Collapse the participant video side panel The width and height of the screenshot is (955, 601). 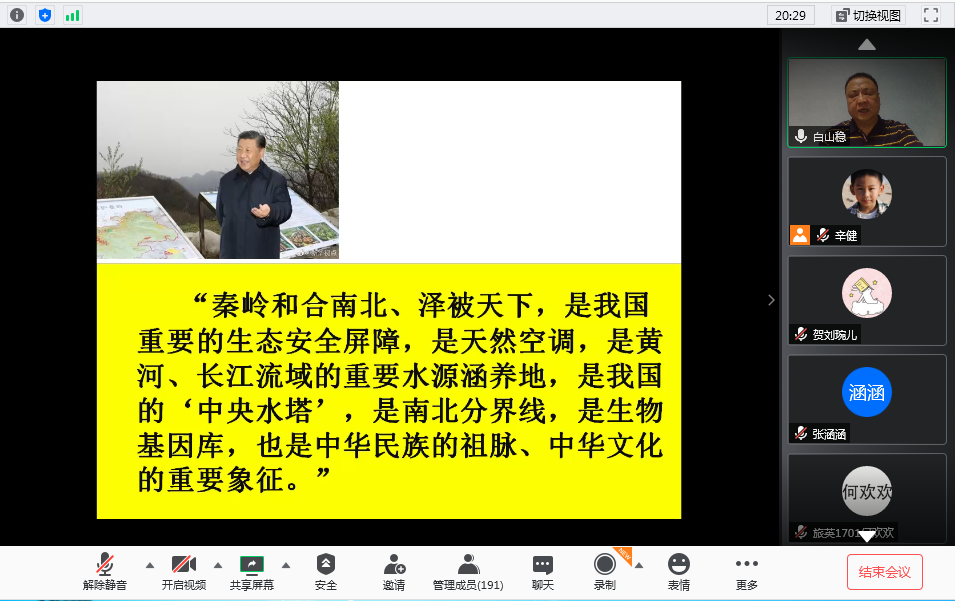pos(770,300)
